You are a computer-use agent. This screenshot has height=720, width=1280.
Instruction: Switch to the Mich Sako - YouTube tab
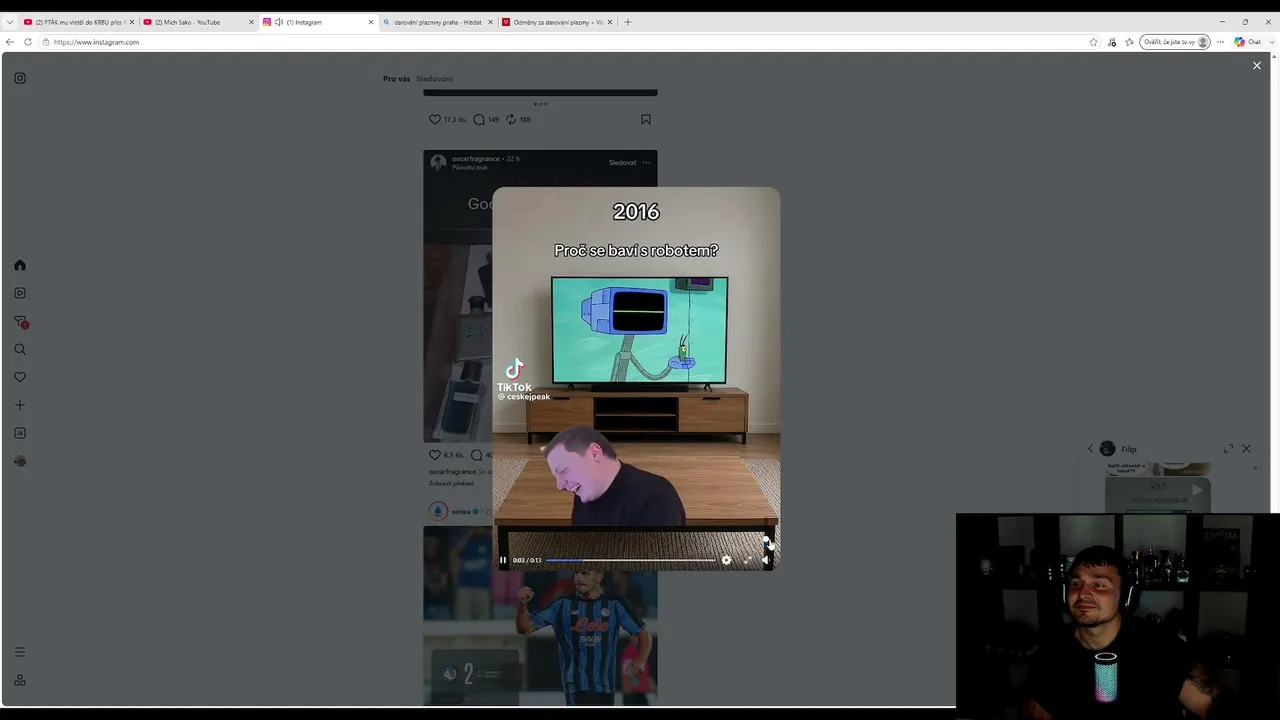point(198,22)
